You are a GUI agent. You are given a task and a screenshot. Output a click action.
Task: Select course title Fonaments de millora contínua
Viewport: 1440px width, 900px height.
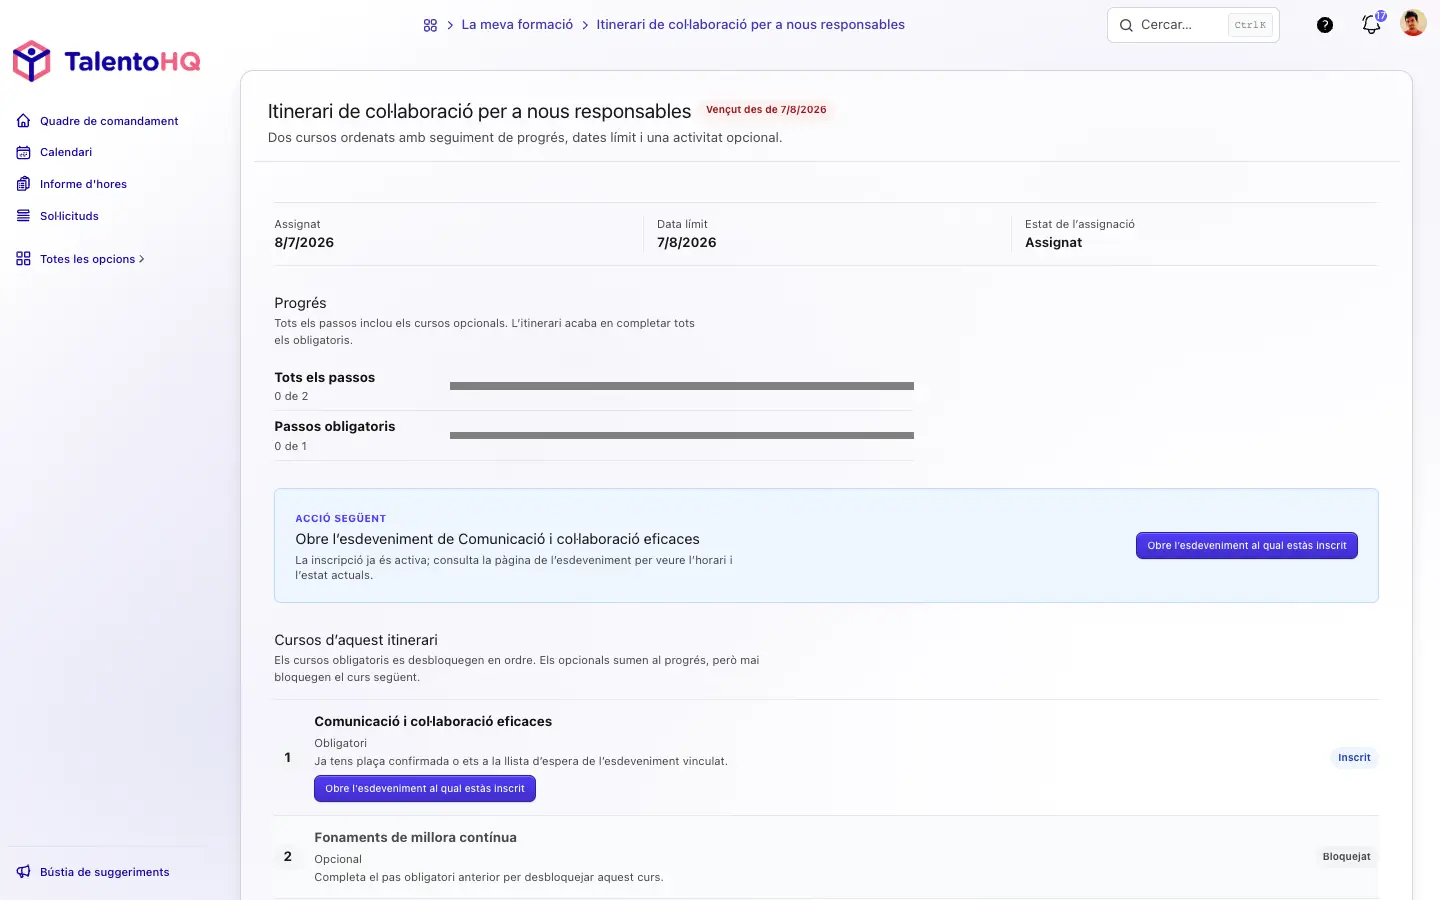[415, 838]
